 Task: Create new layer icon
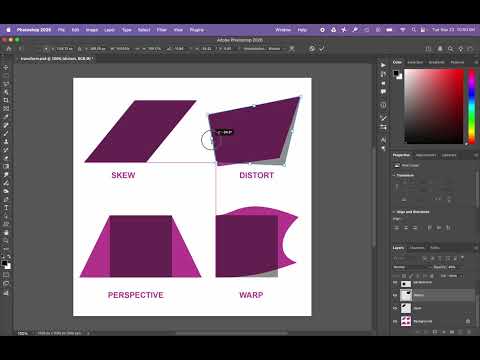point(460,332)
